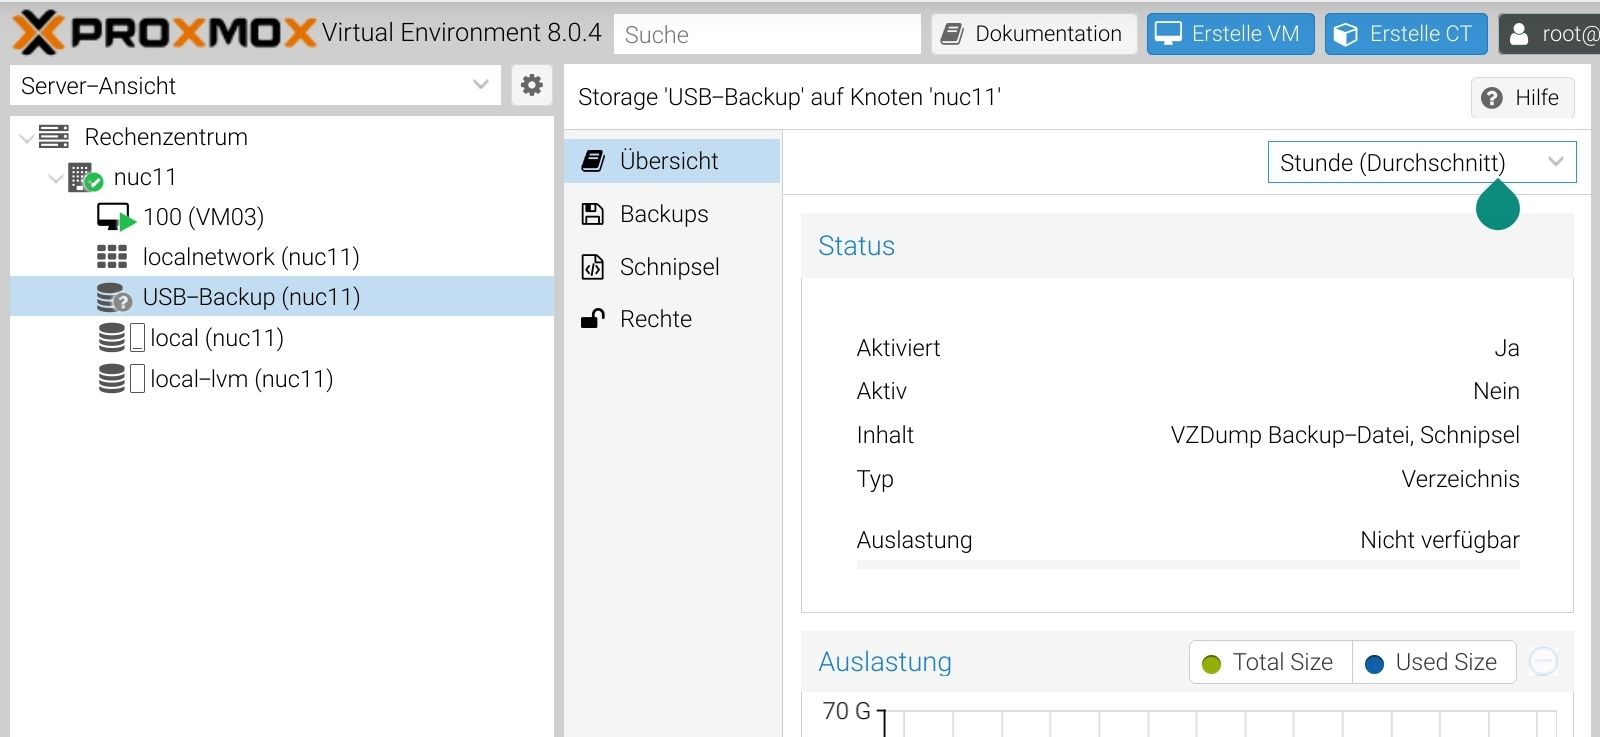Select the VM 100 monitor icon
The image size is (1600, 737).
[x=115, y=217]
